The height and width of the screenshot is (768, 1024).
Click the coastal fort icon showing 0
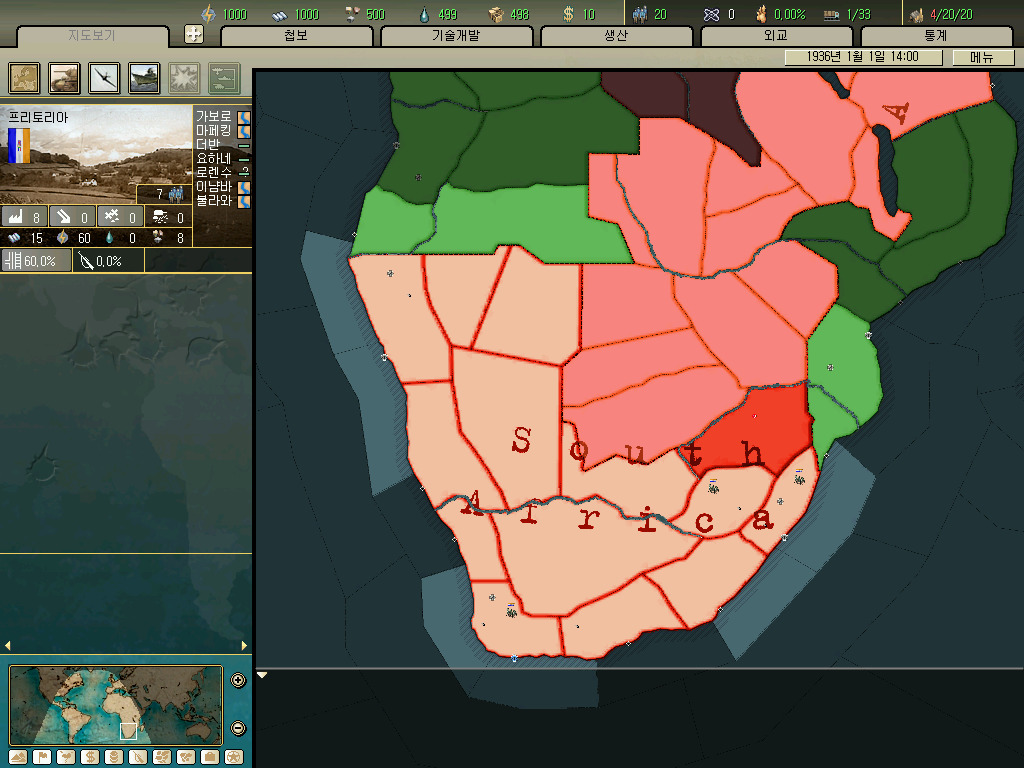tap(72, 216)
